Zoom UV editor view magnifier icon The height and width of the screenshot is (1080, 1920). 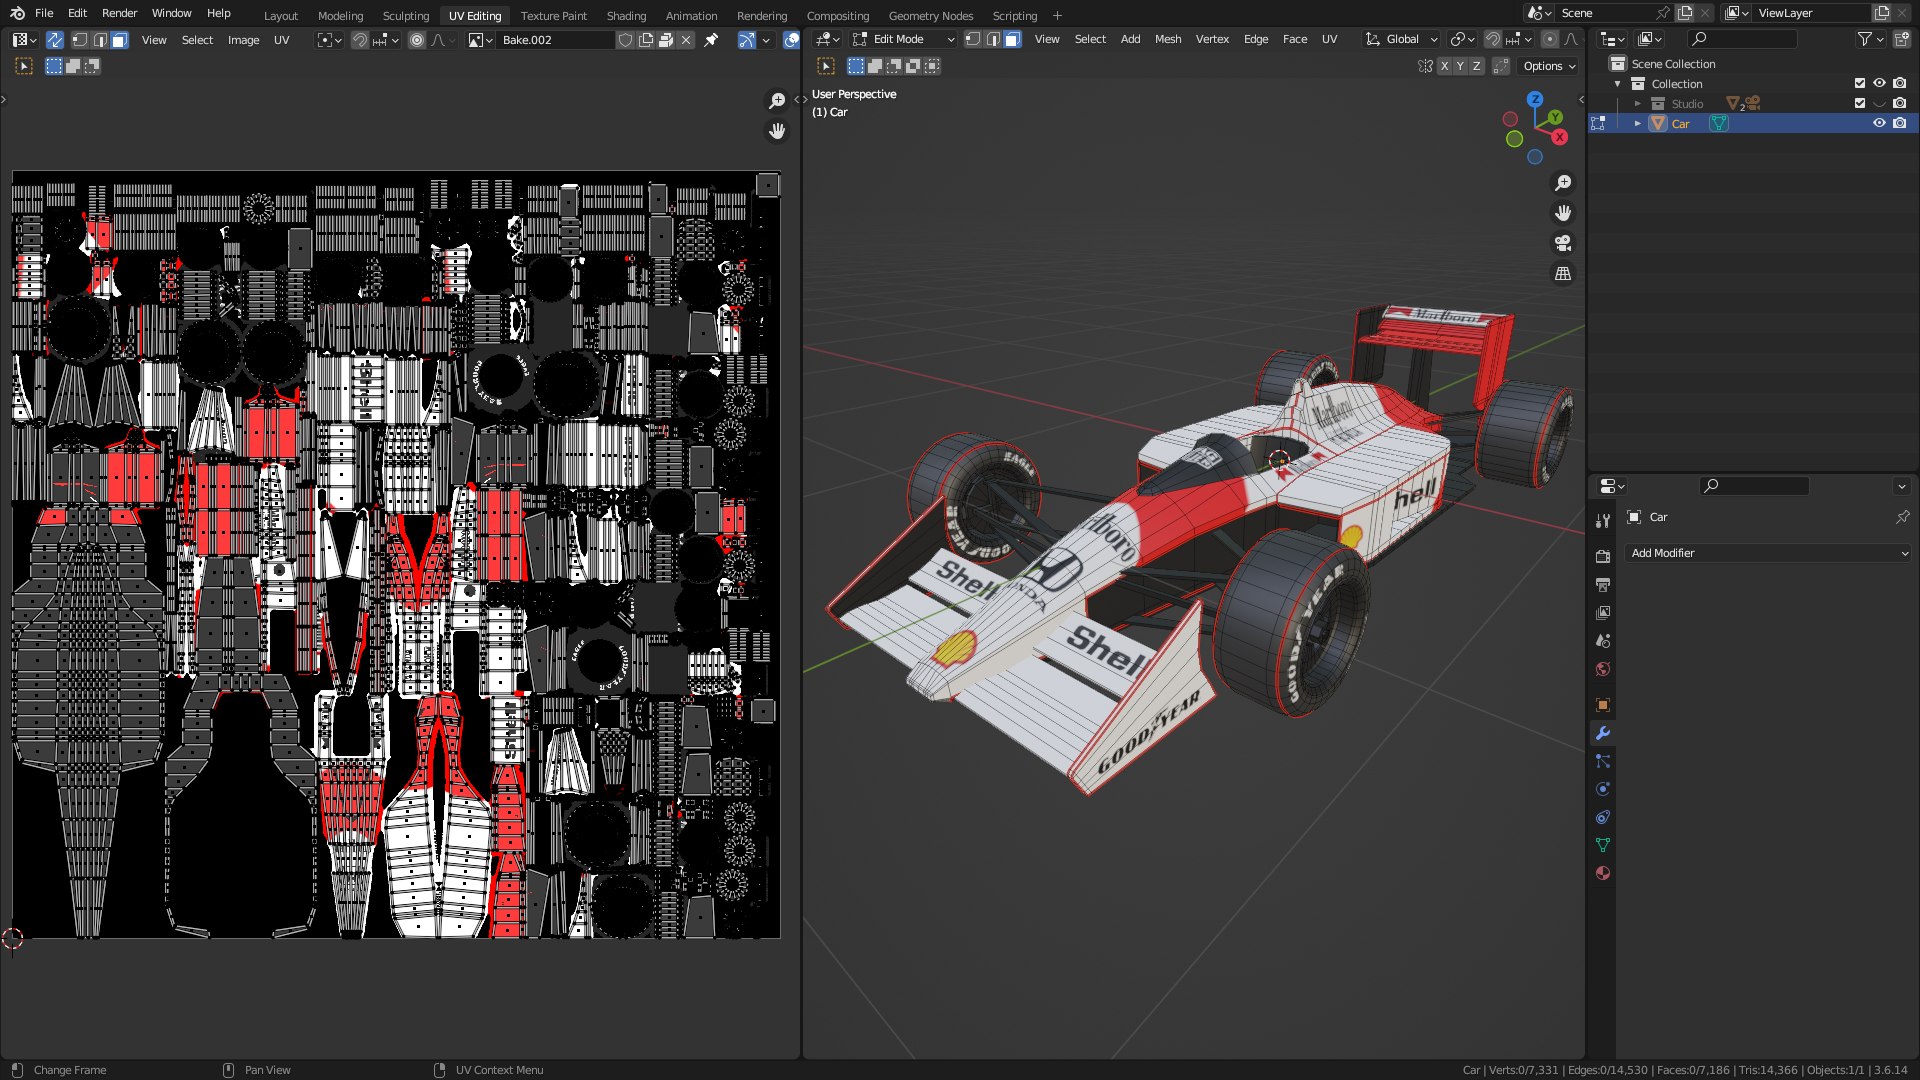[777, 101]
